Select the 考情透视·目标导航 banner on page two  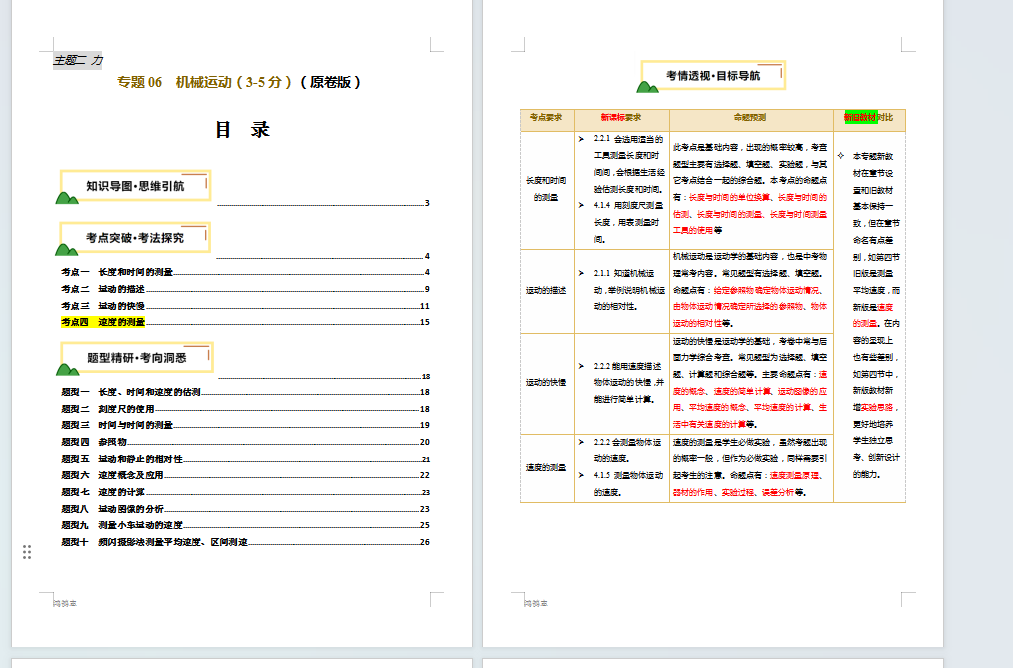713,75
